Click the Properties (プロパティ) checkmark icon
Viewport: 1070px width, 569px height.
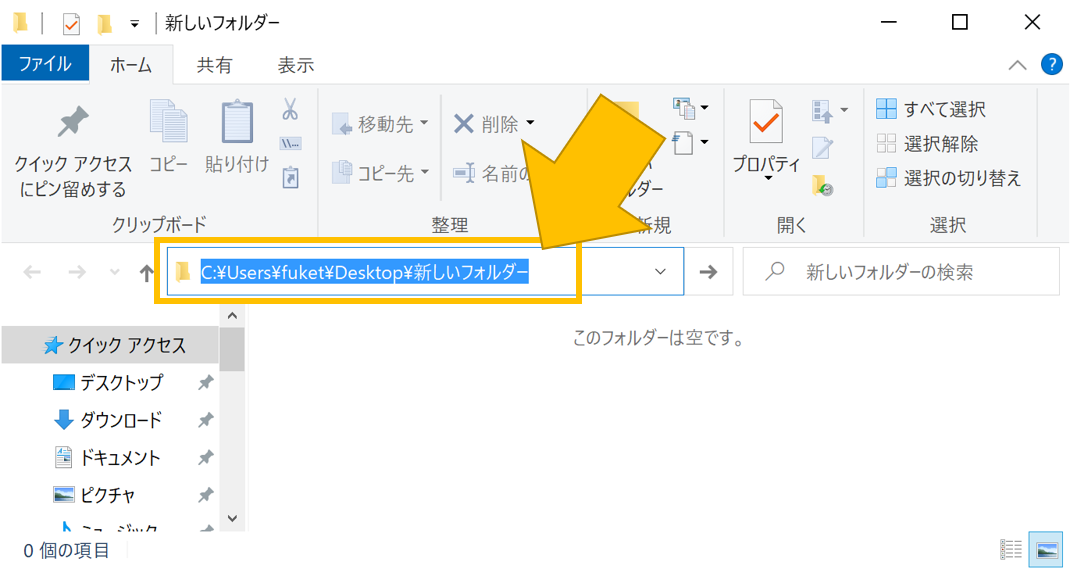pos(766,123)
